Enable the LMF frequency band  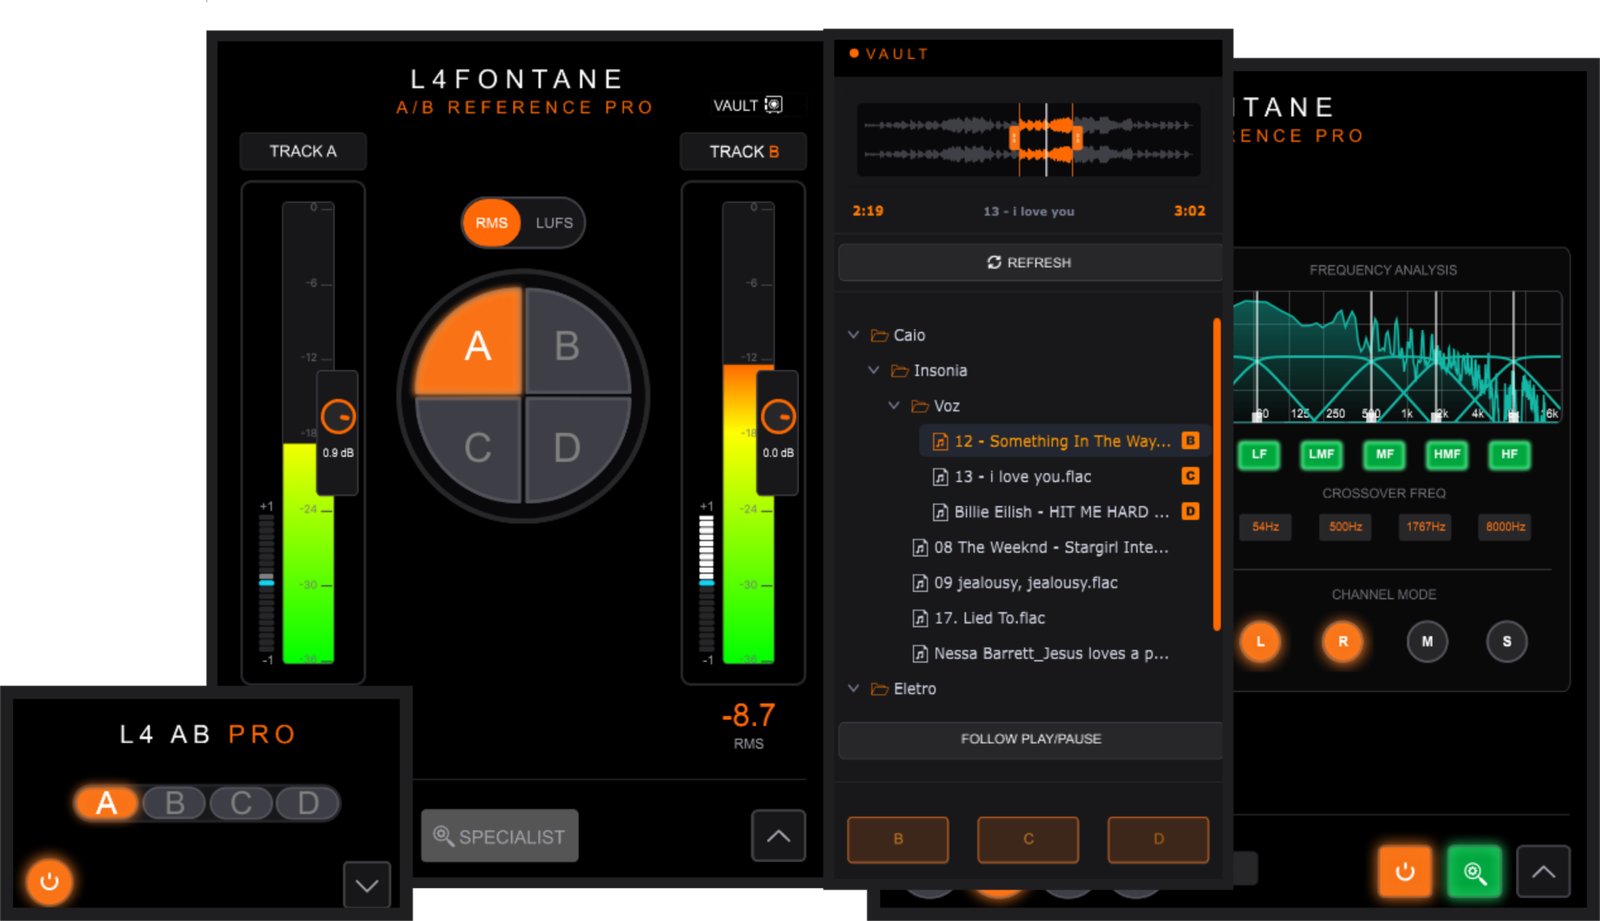tap(1321, 454)
